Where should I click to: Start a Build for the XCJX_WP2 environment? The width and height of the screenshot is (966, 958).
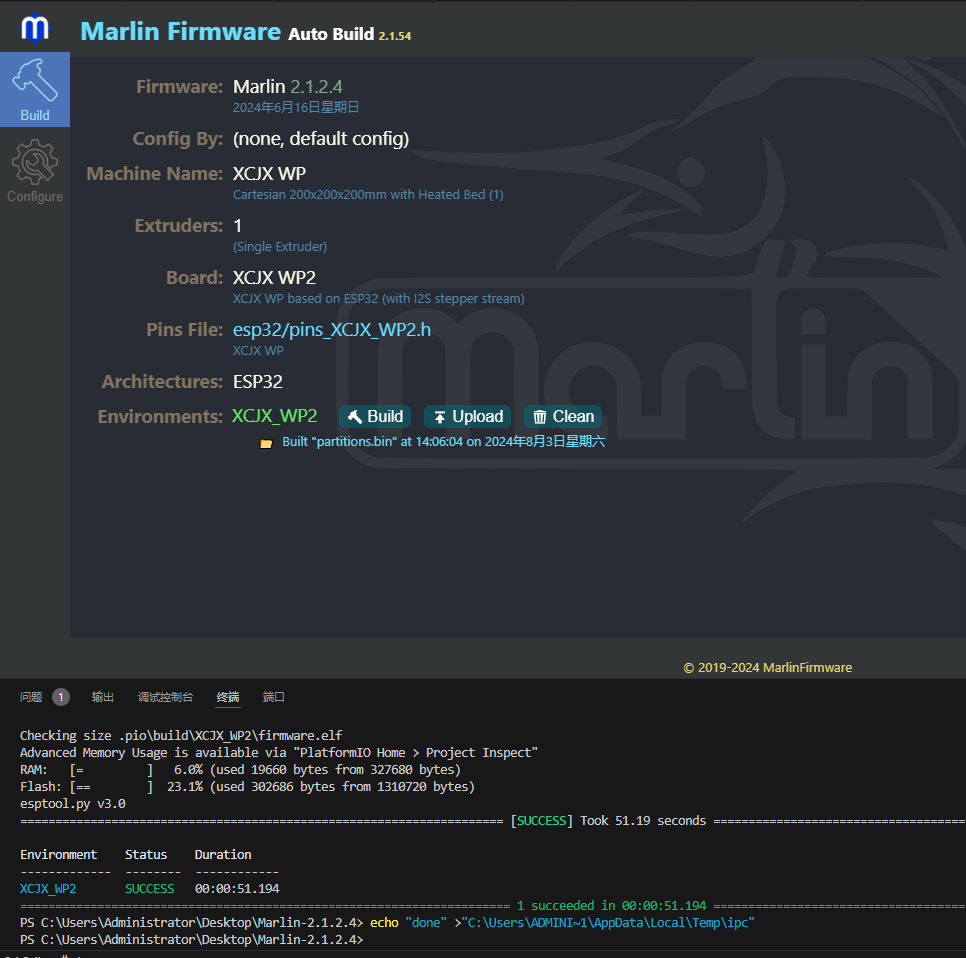click(375, 416)
